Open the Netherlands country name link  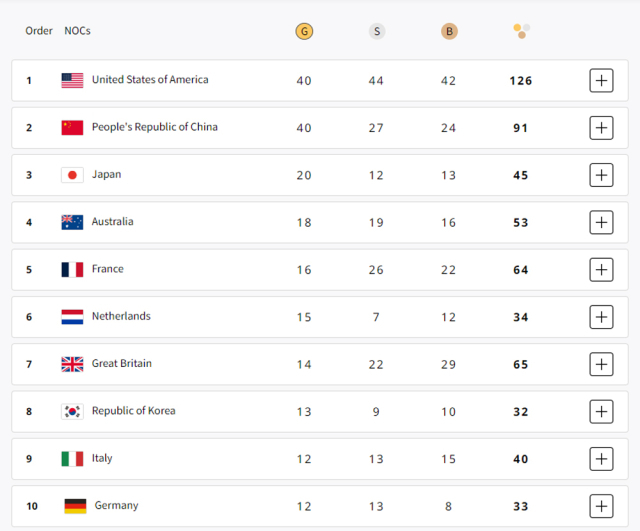(121, 316)
